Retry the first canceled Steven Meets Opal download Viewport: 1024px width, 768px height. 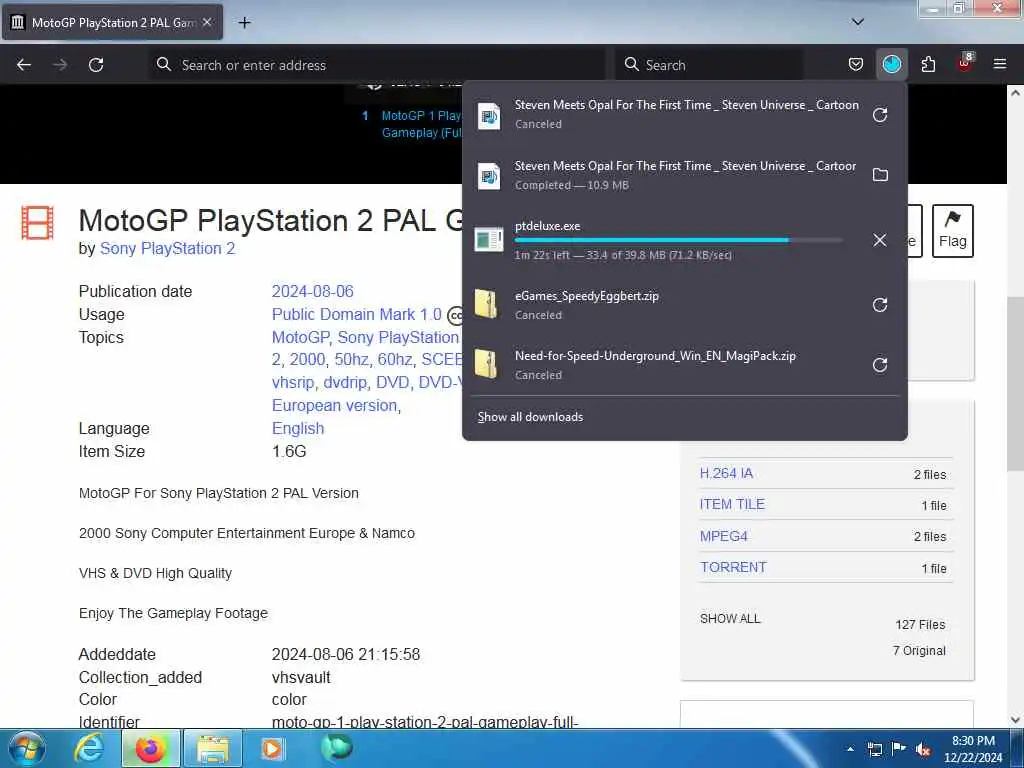pos(880,115)
